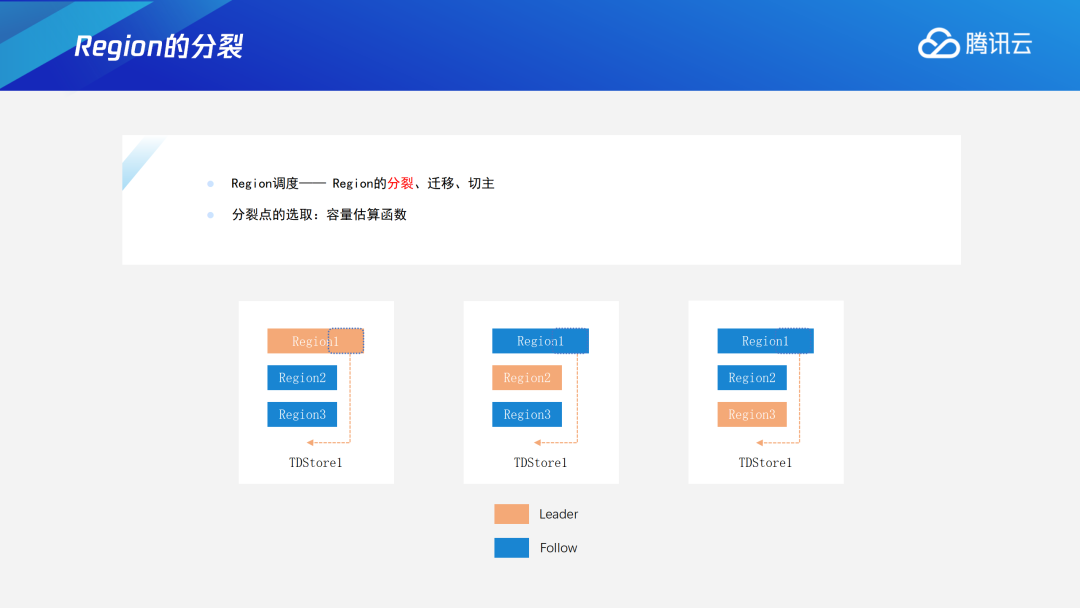Click the red word 分裂 in first bullet
Screen dimensions: 1080x608
(400, 183)
